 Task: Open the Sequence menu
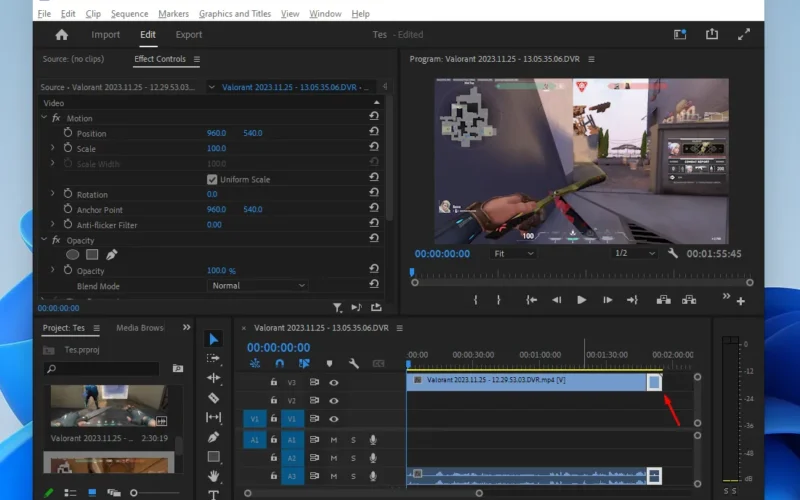pyautogui.click(x=130, y=14)
